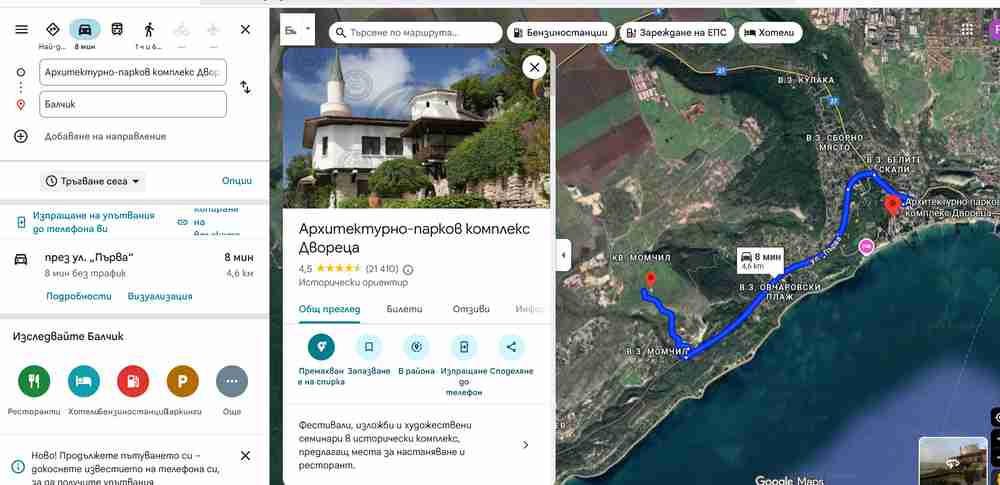The height and width of the screenshot is (485, 1000).
Task: Switch to the 'Билети' tab
Action: pyautogui.click(x=405, y=309)
